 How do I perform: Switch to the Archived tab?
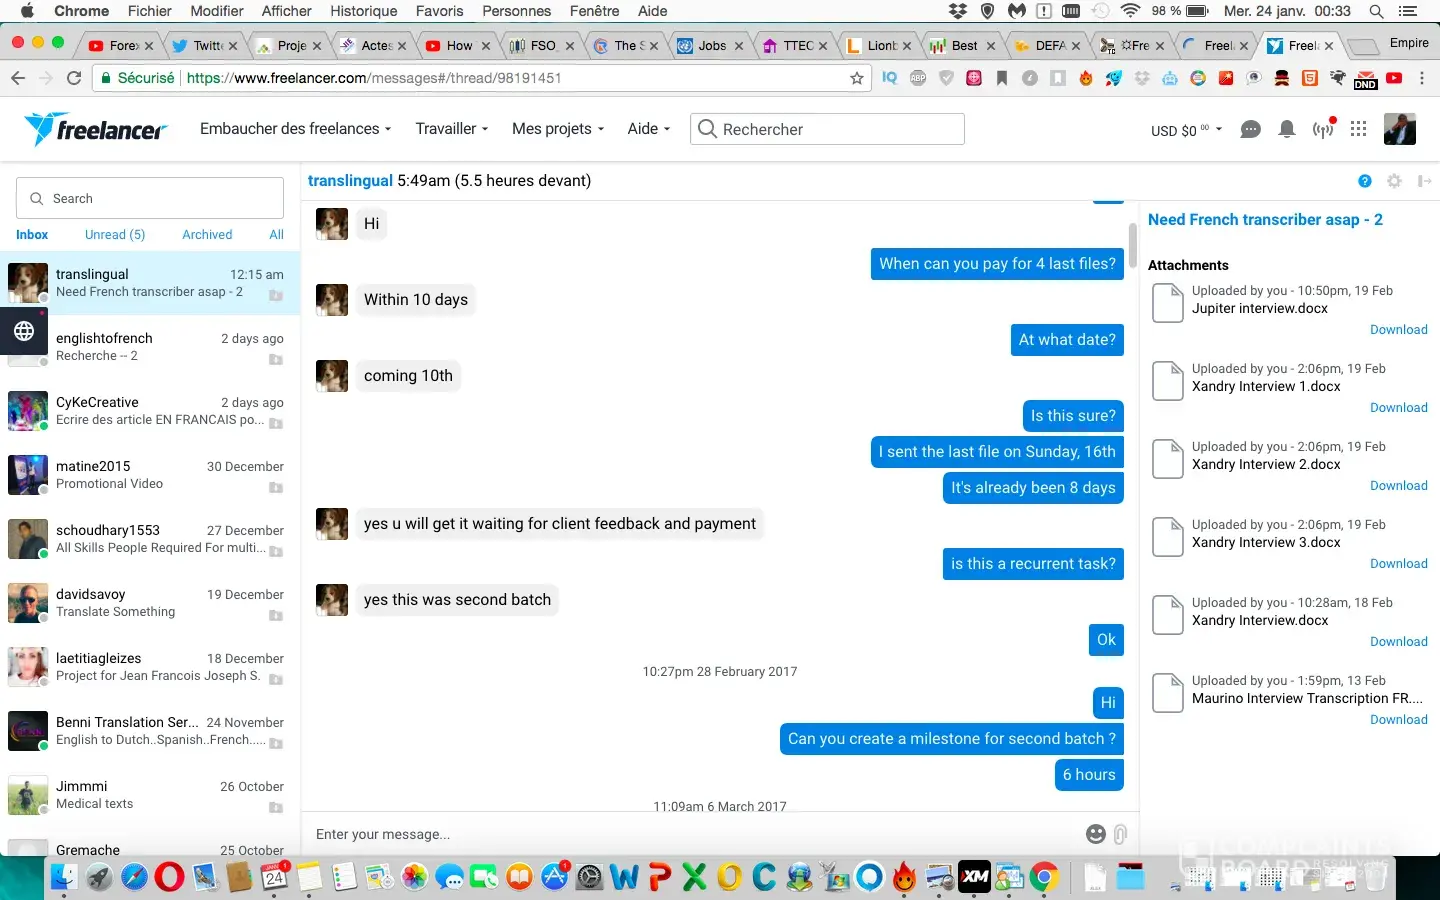(x=207, y=235)
